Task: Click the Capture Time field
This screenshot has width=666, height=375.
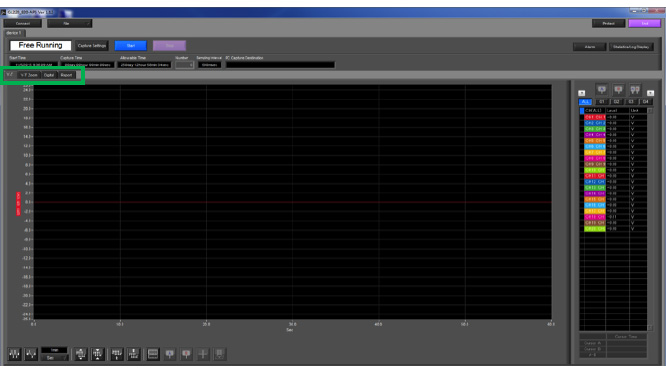Action: click(x=87, y=65)
